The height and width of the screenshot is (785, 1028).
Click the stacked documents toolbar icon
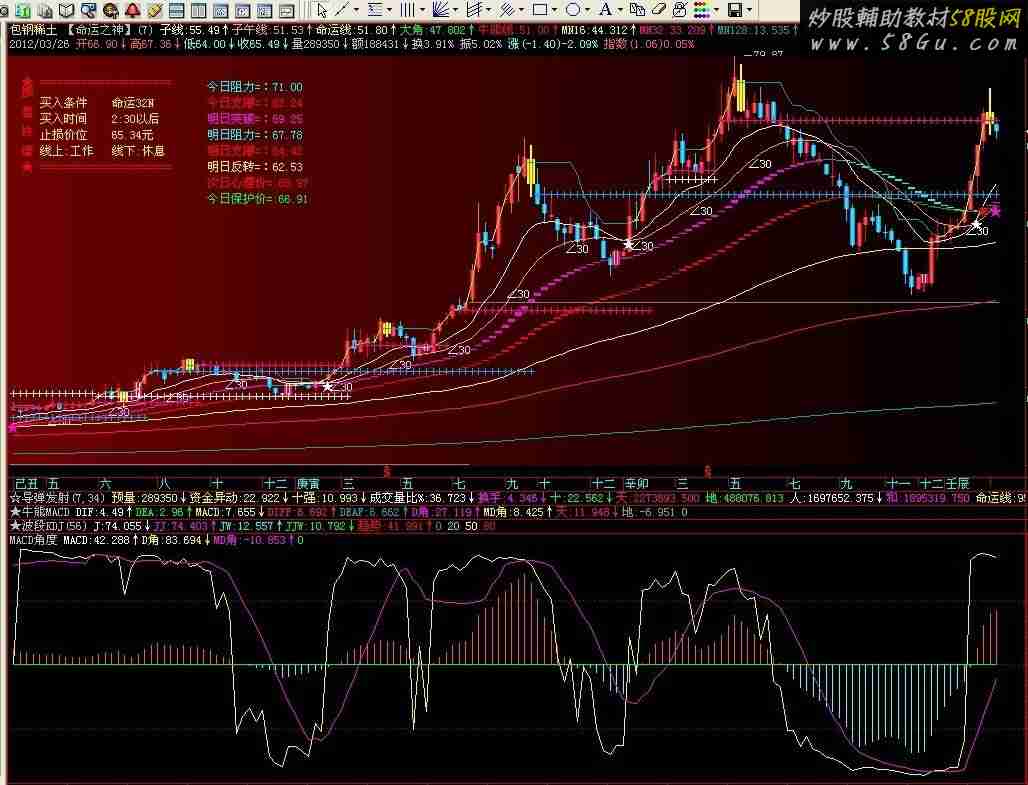tap(45, 10)
